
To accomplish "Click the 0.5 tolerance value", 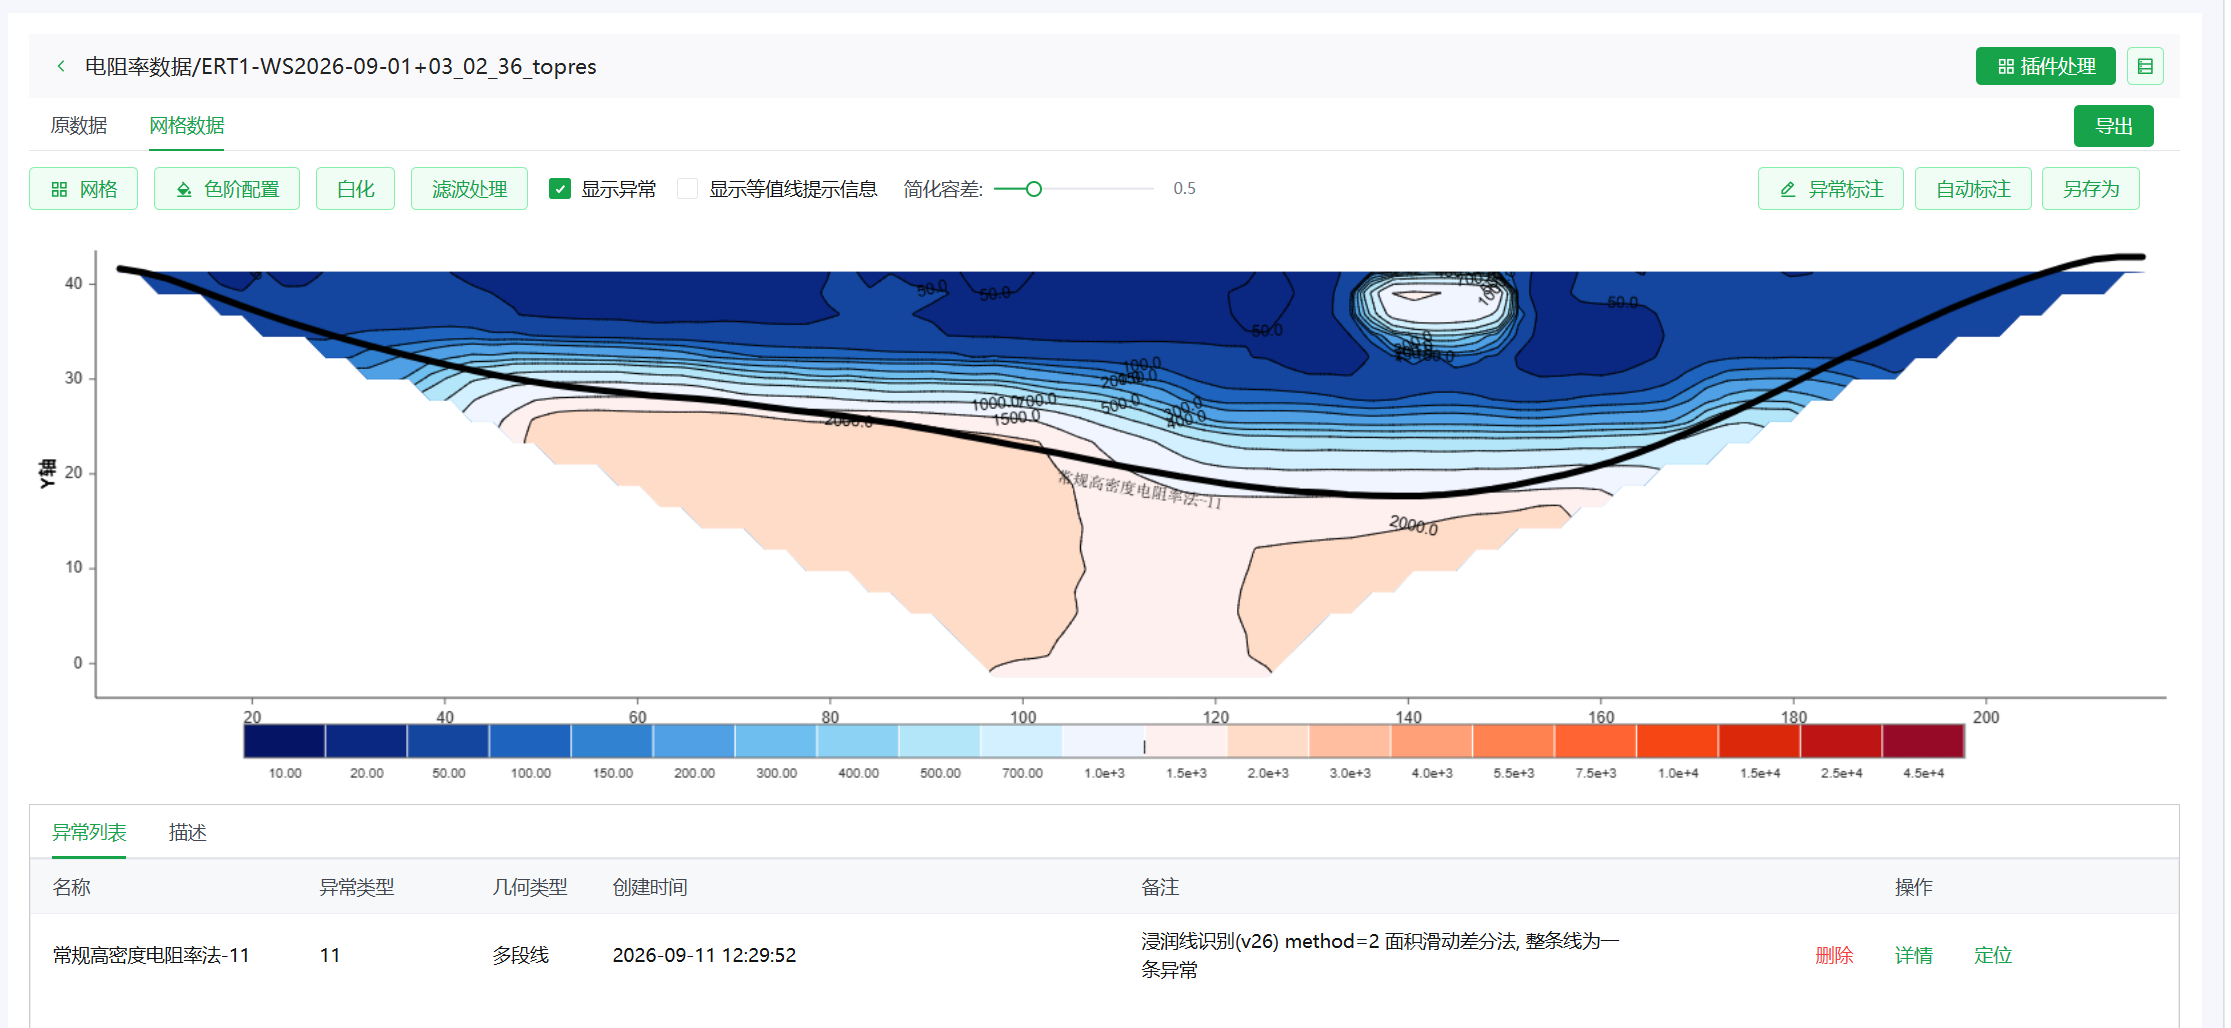I will (1184, 189).
